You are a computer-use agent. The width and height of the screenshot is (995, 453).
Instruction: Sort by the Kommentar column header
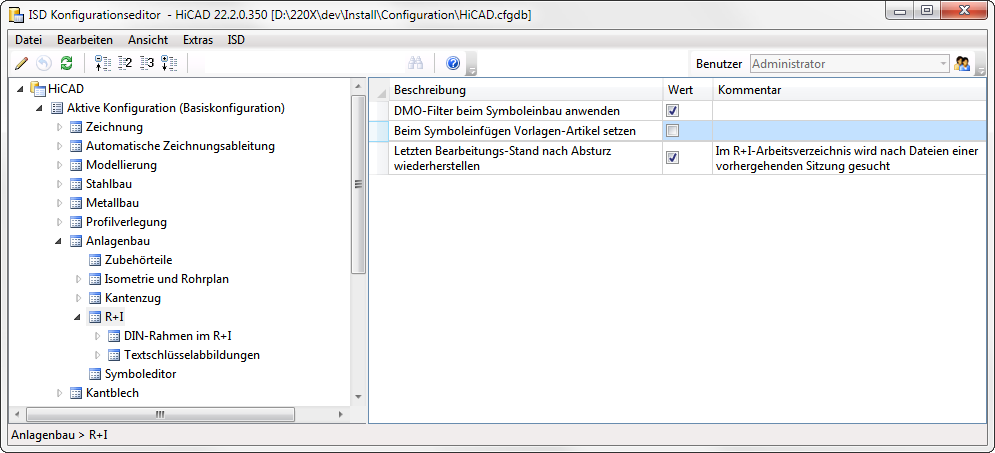point(850,90)
